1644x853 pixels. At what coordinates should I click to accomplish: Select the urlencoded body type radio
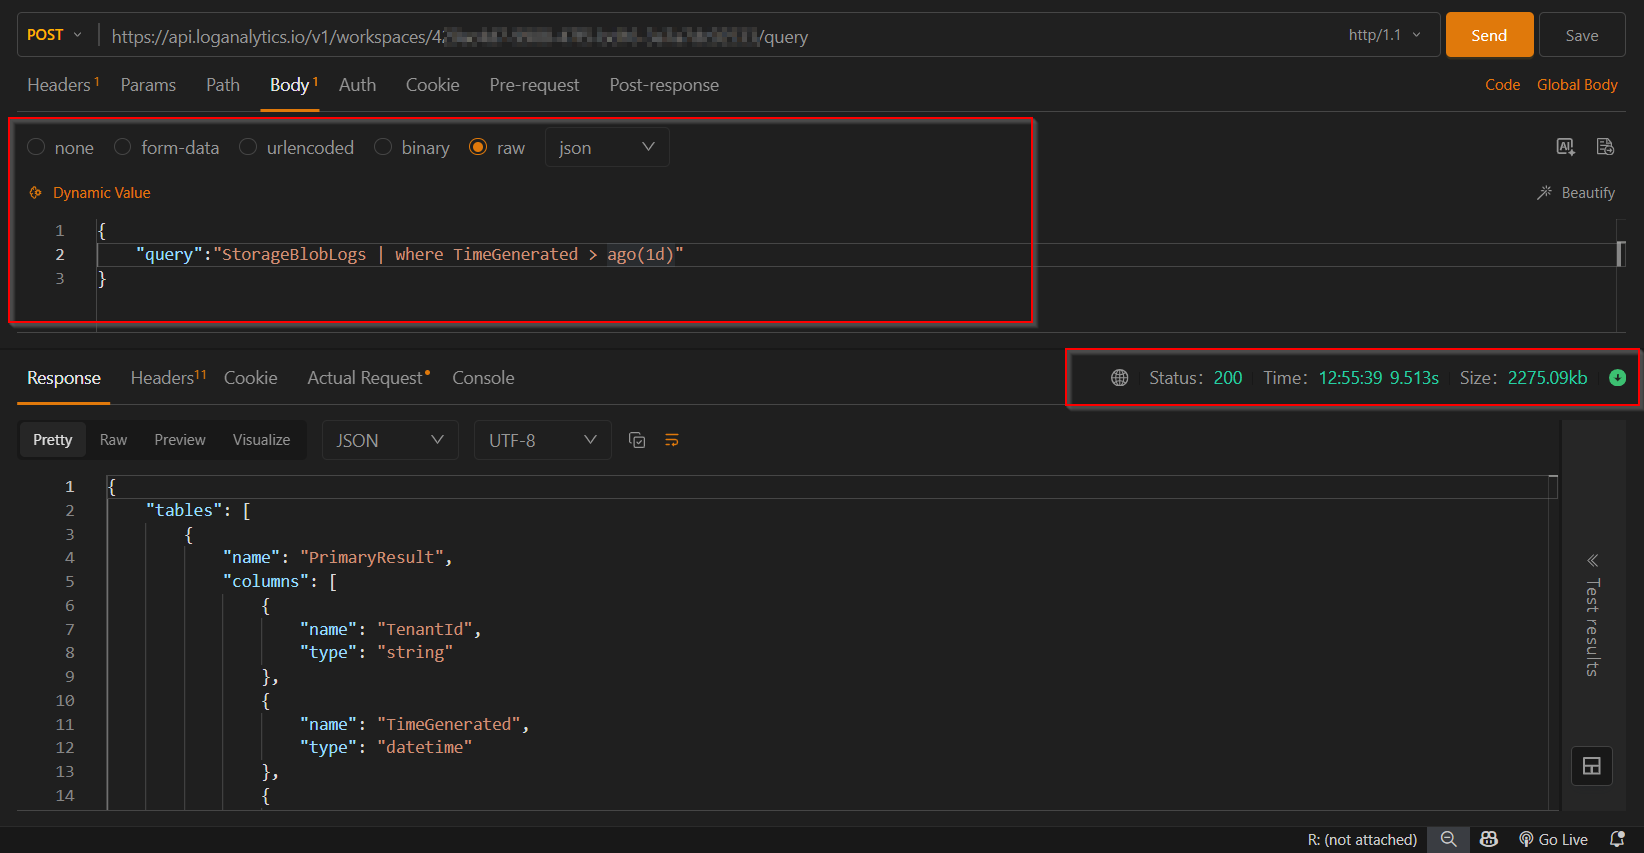coord(248,147)
